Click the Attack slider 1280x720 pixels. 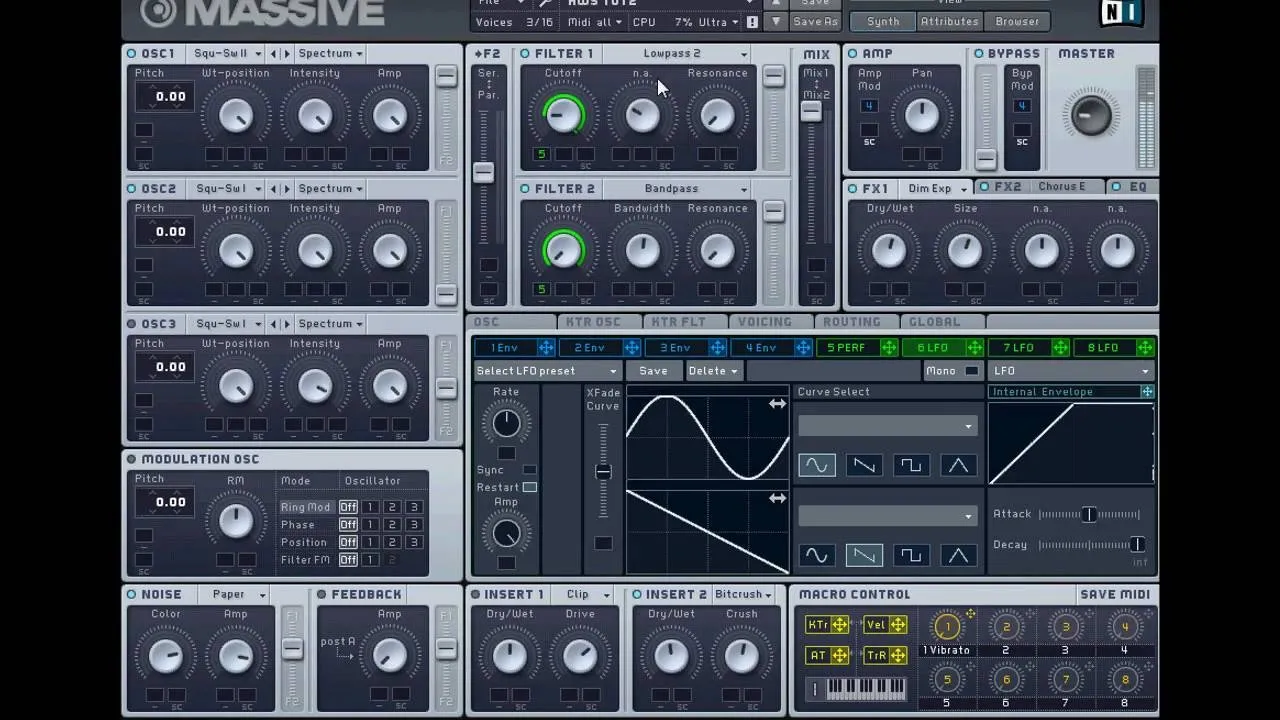[1090, 514]
